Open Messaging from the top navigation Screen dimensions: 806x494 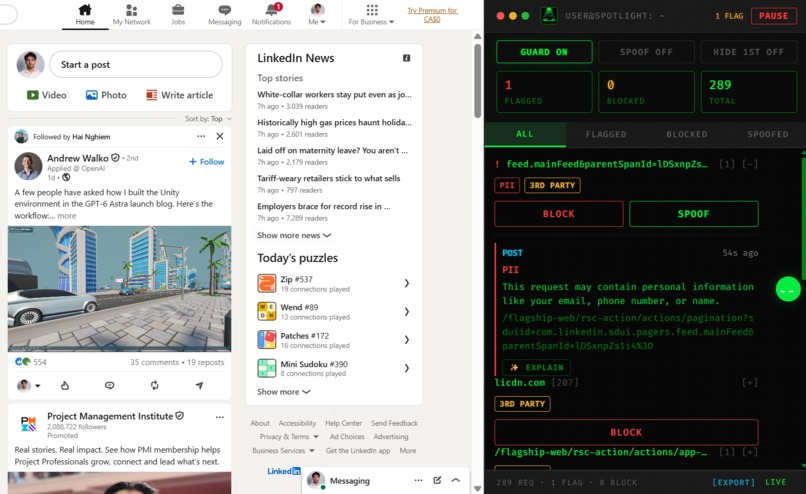(225, 14)
